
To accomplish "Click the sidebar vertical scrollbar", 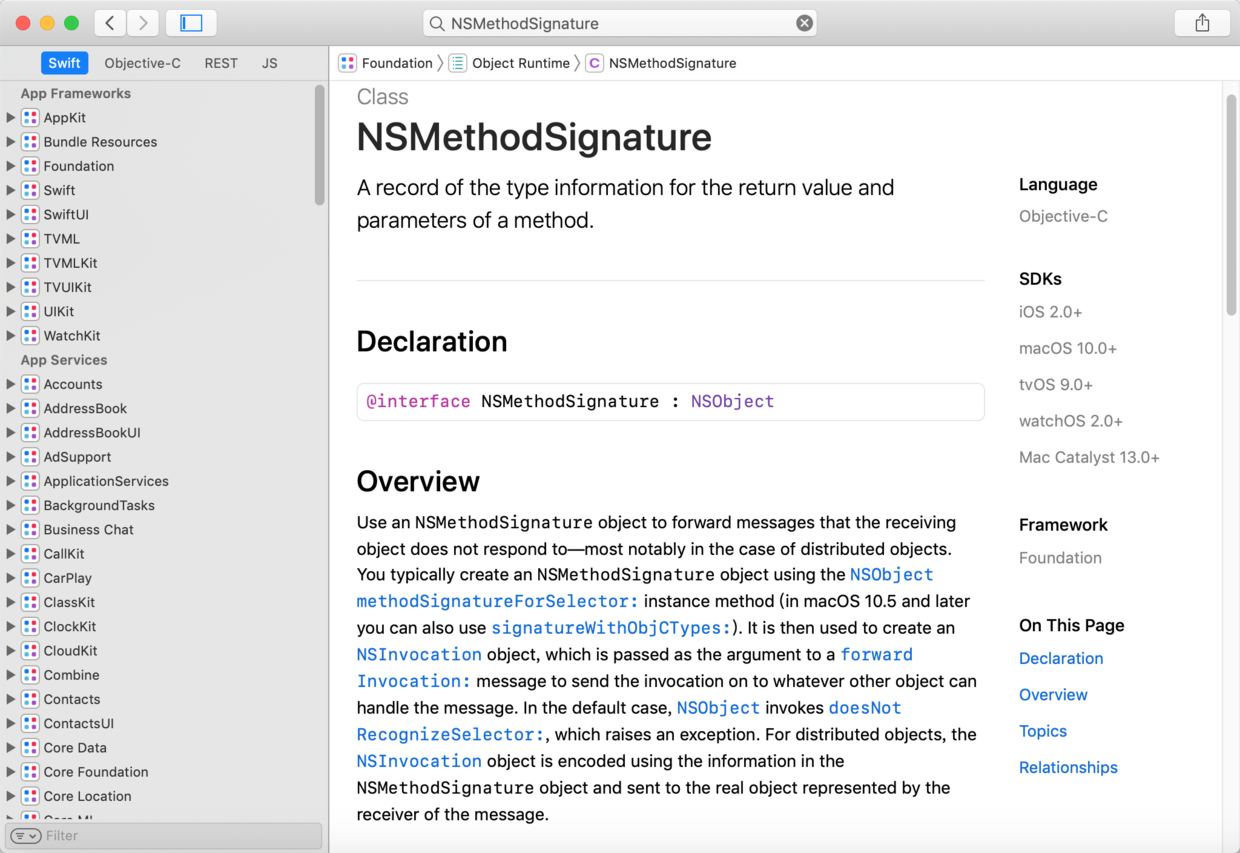I will (x=320, y=144).
